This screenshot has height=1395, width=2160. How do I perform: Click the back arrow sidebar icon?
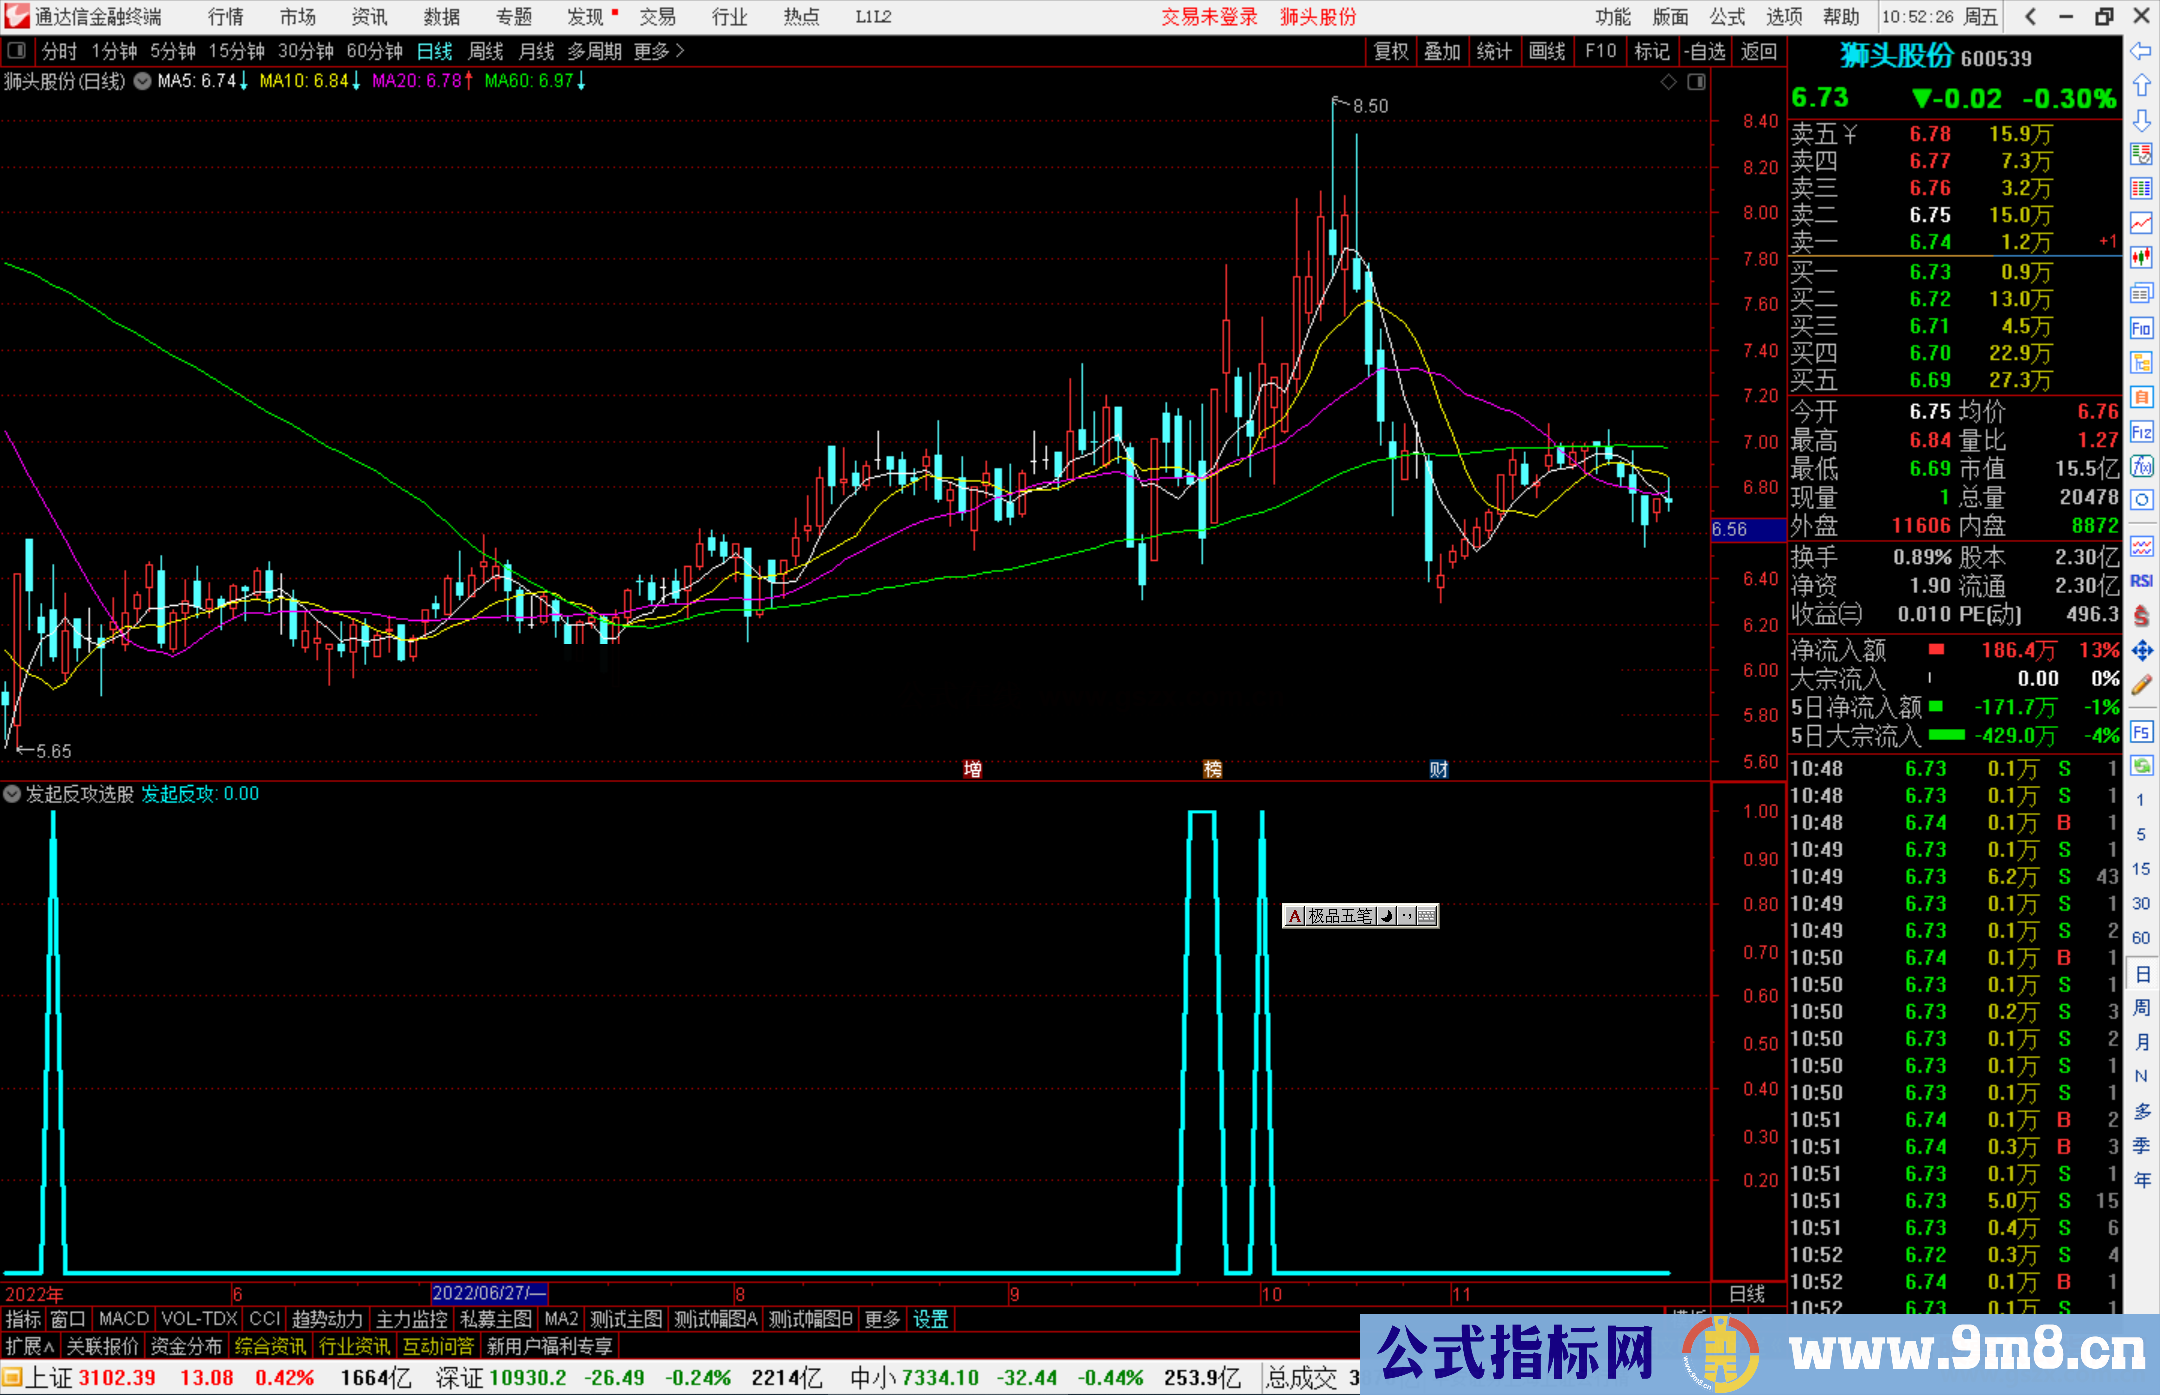(x=2141, y=51)
